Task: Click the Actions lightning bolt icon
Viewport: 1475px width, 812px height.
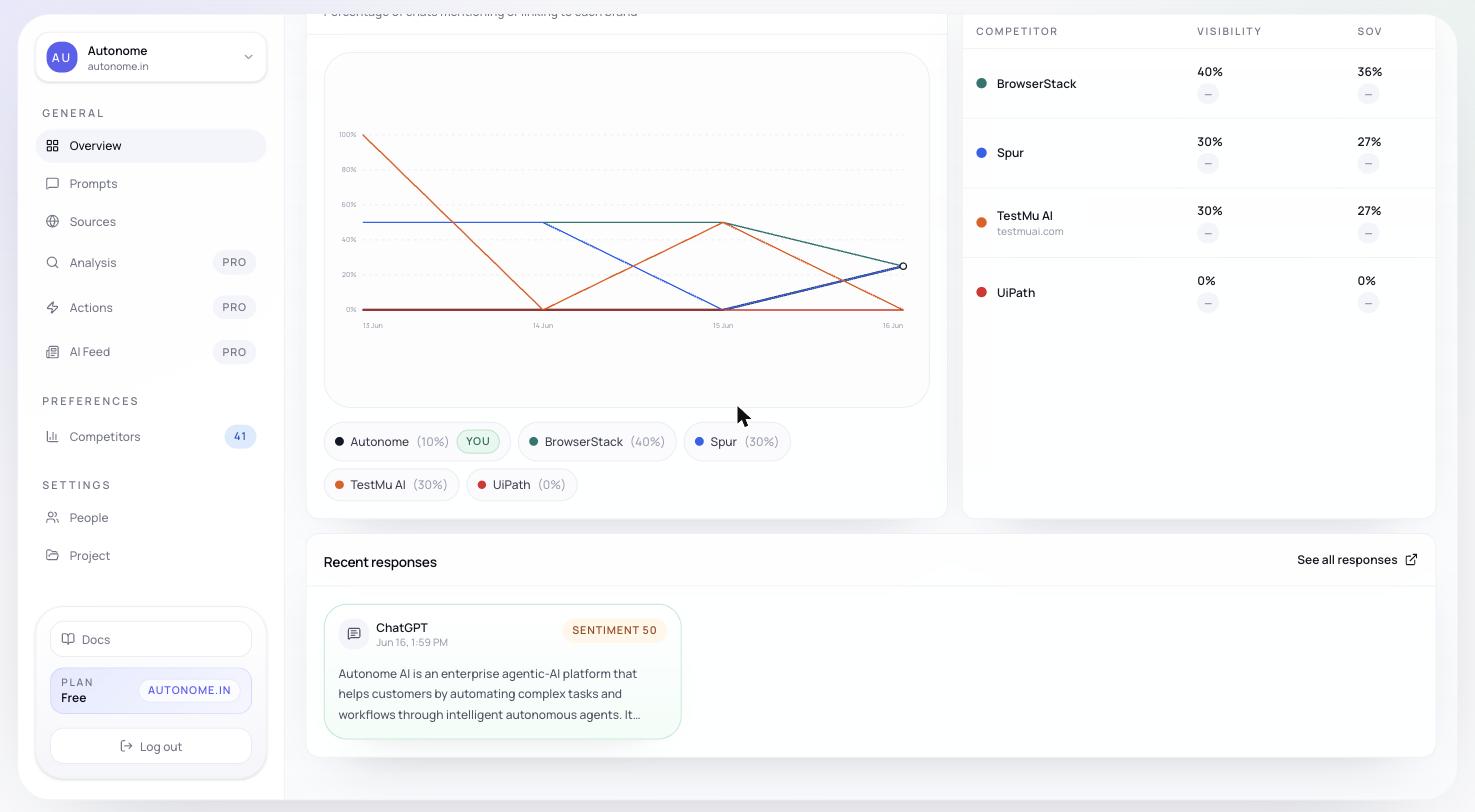Action: (52, 307)
